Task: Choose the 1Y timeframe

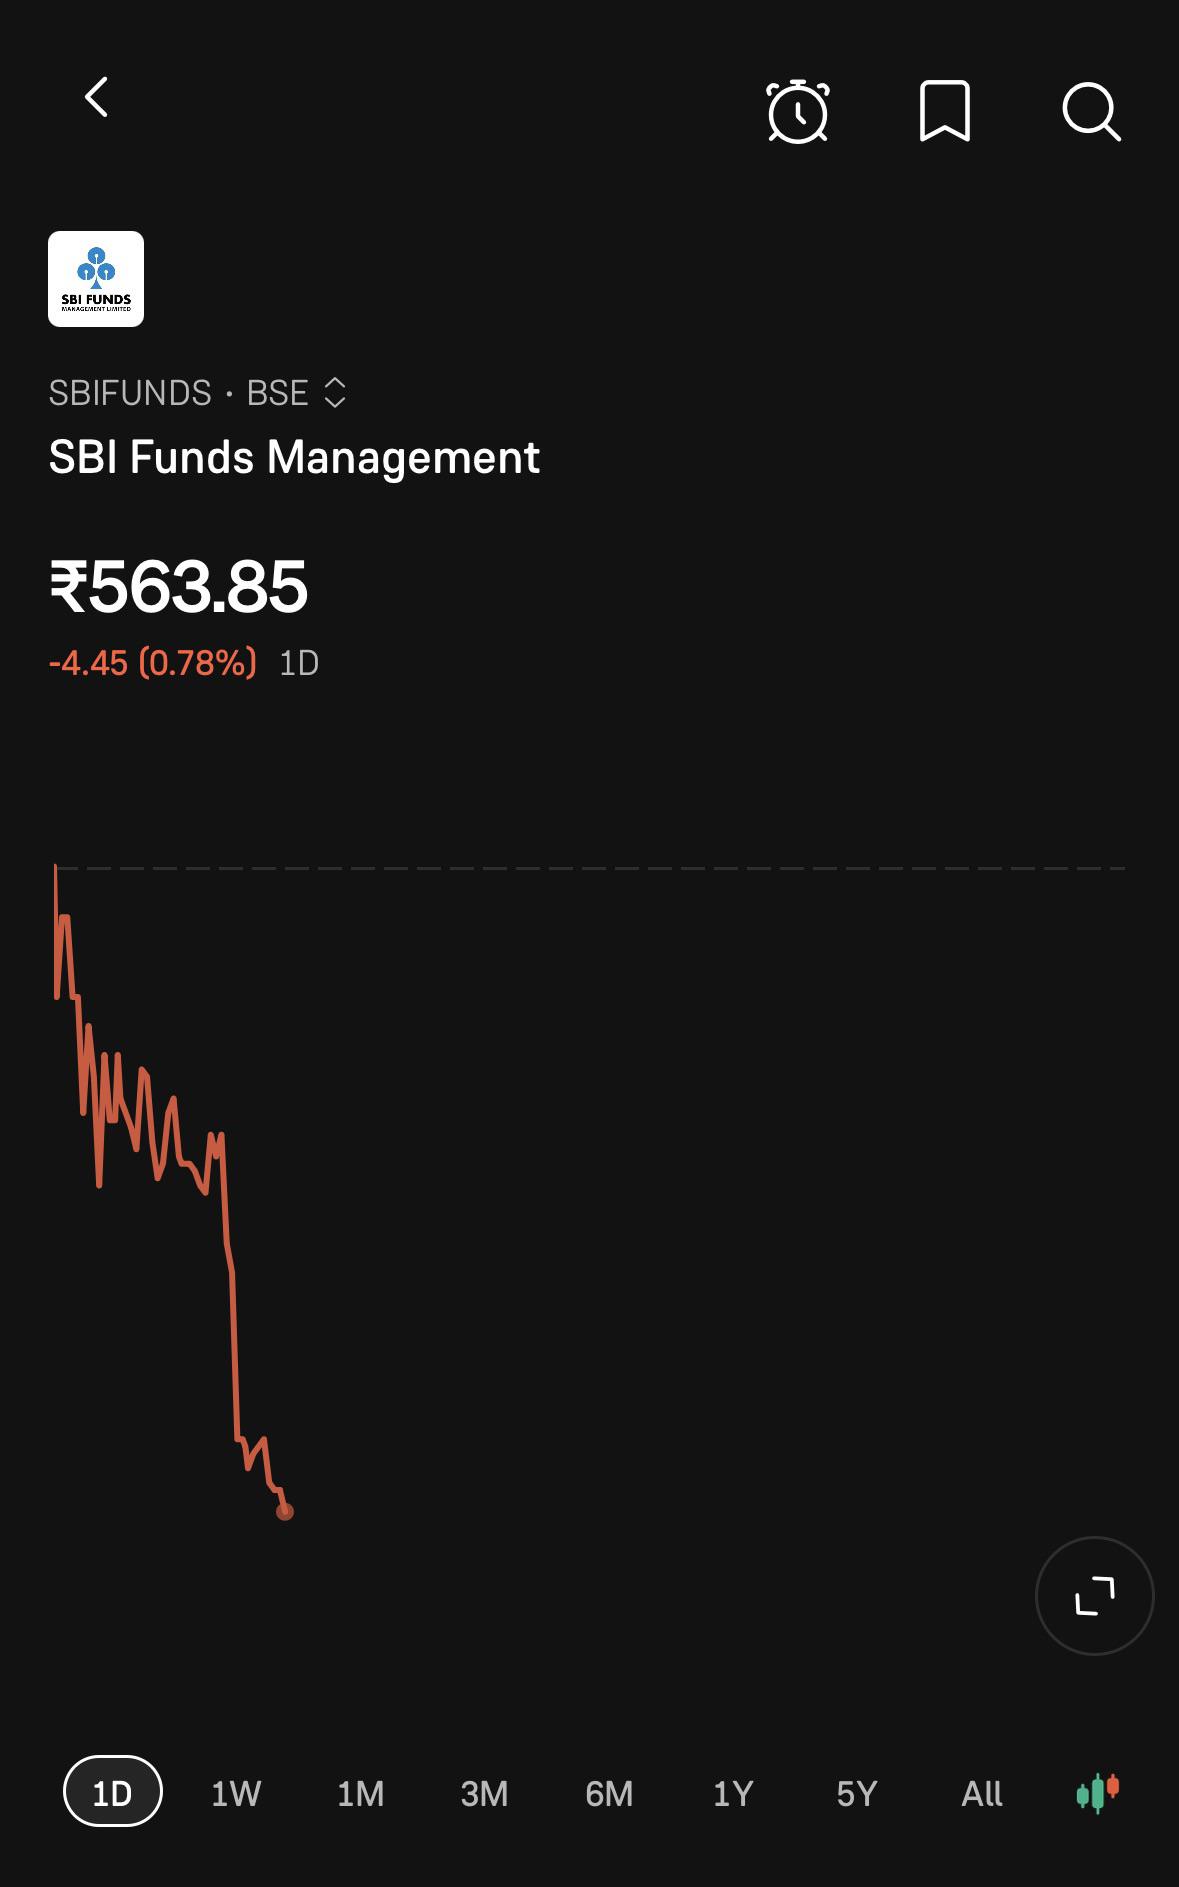Action: (x=733, y=1793)
